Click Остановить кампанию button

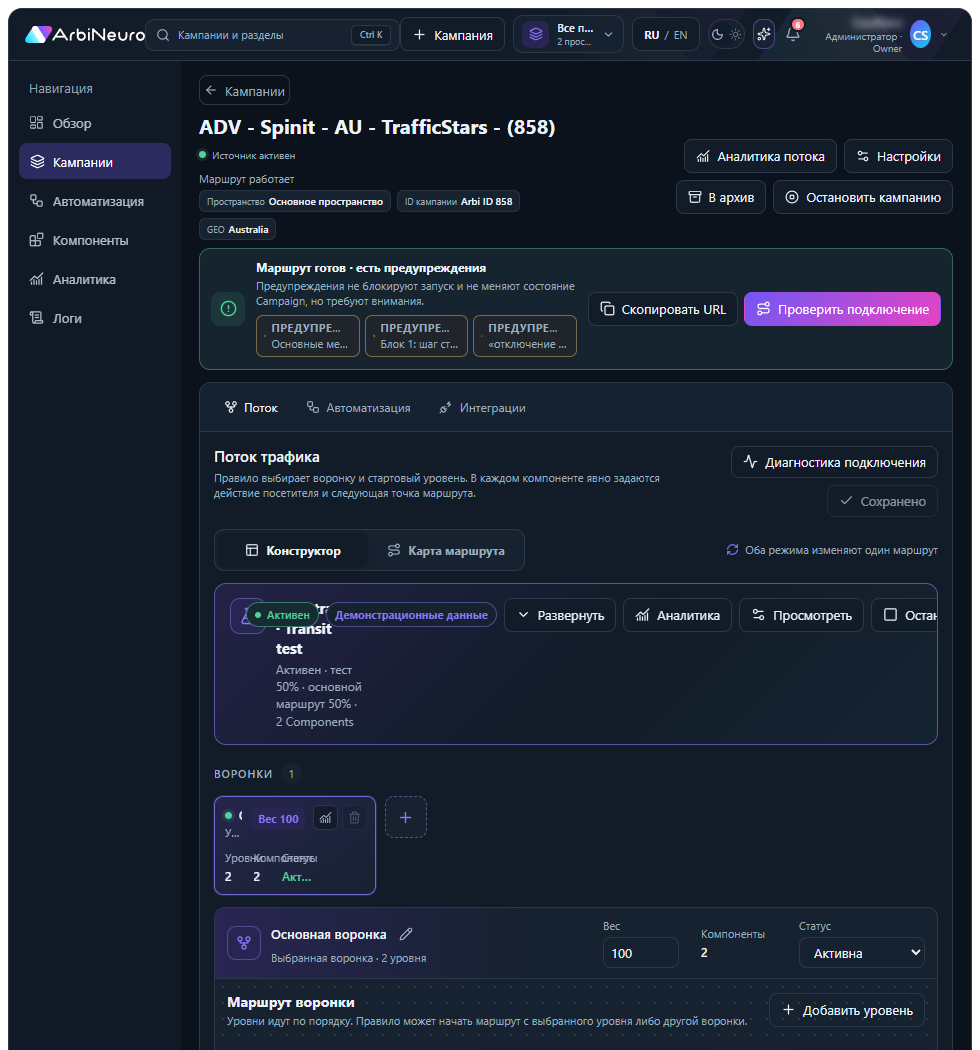coord(862,198)
